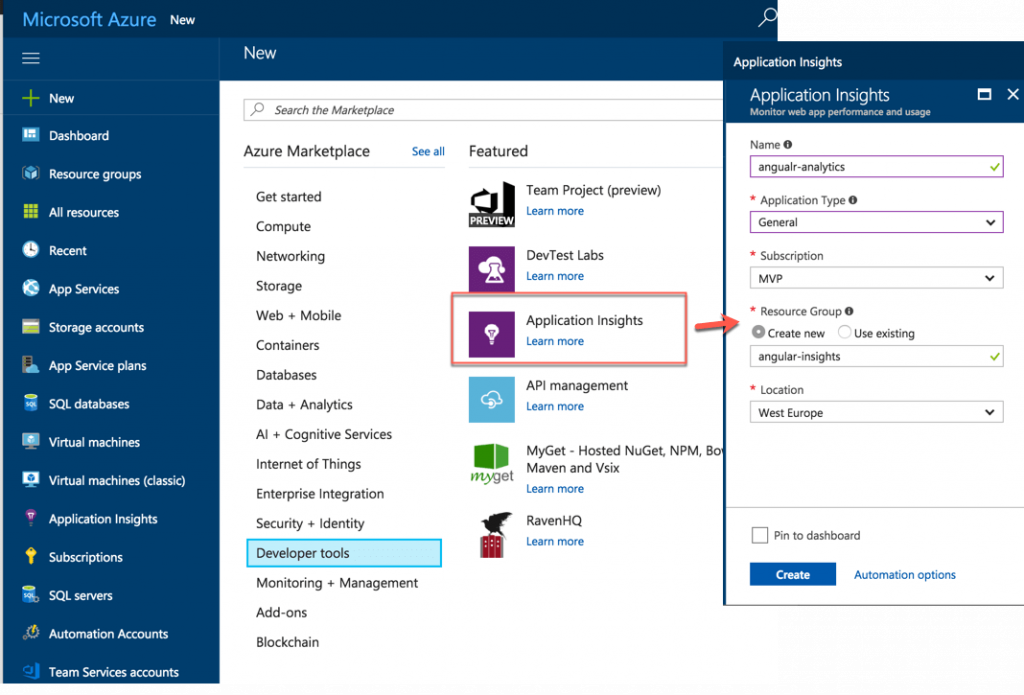The height and width of the screenshot is (695, 1024).
Task: Click Learn more under API management
Action: (x=555, y=406)
